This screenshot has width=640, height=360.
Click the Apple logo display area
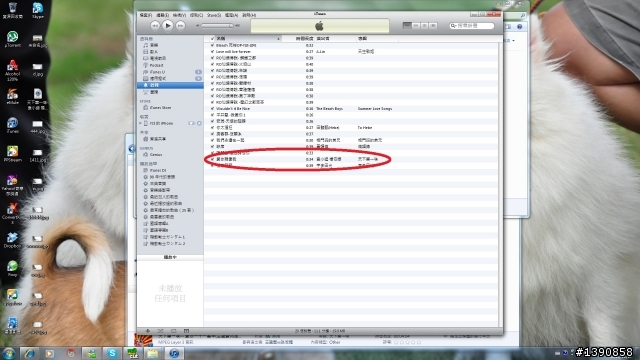[320, 26]
